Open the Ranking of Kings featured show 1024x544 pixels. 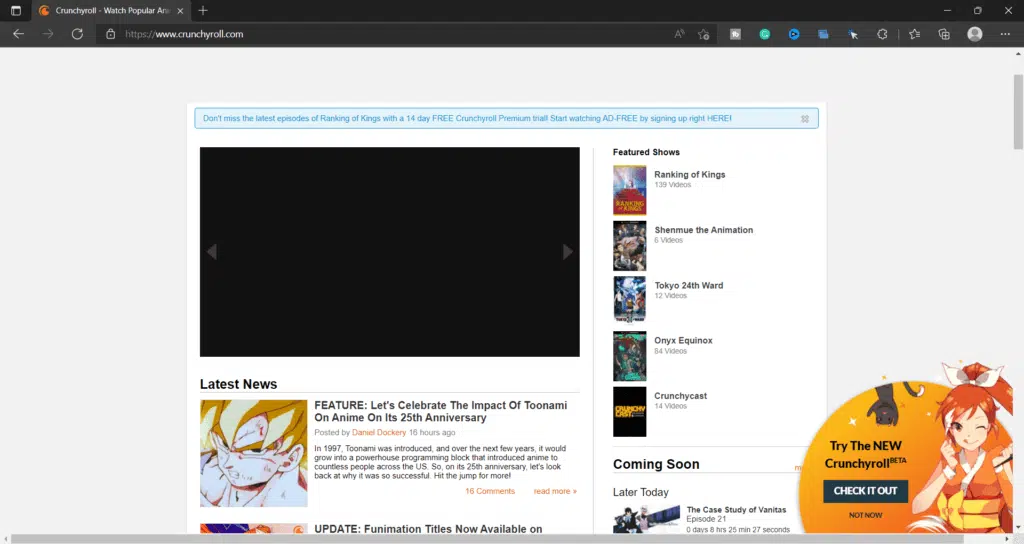point(690,174)
